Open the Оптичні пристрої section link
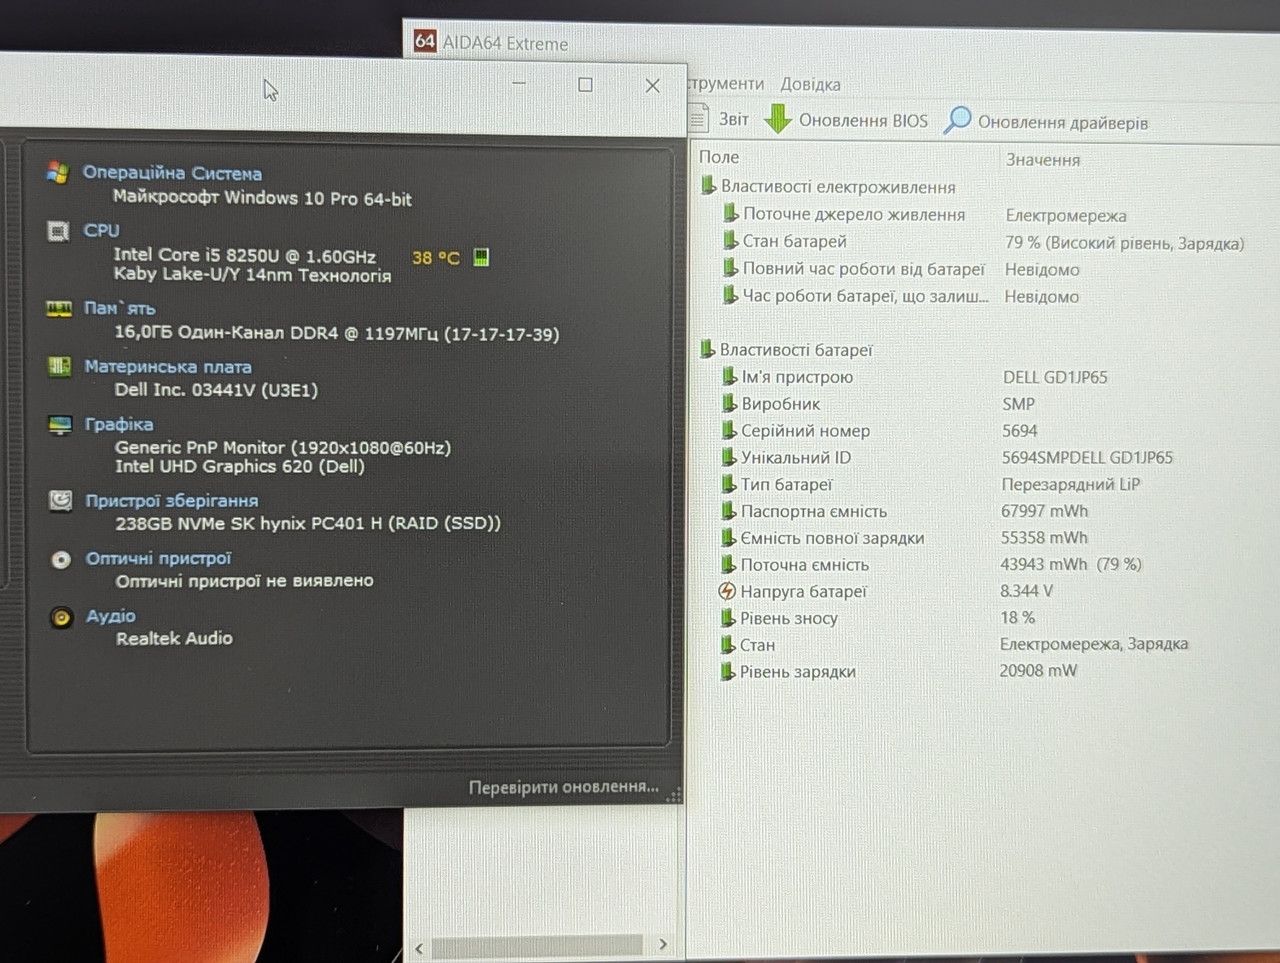 point(158,558)
